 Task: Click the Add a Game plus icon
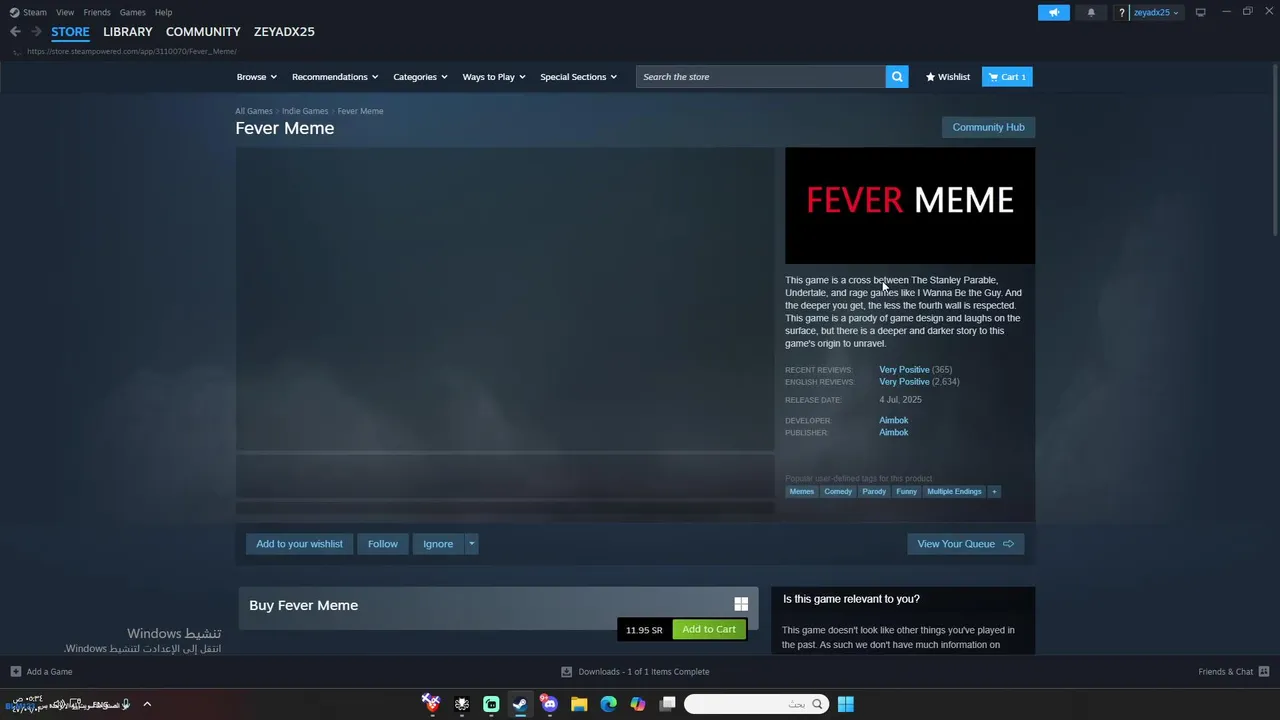pyautogui.click(x=15, y=672)
